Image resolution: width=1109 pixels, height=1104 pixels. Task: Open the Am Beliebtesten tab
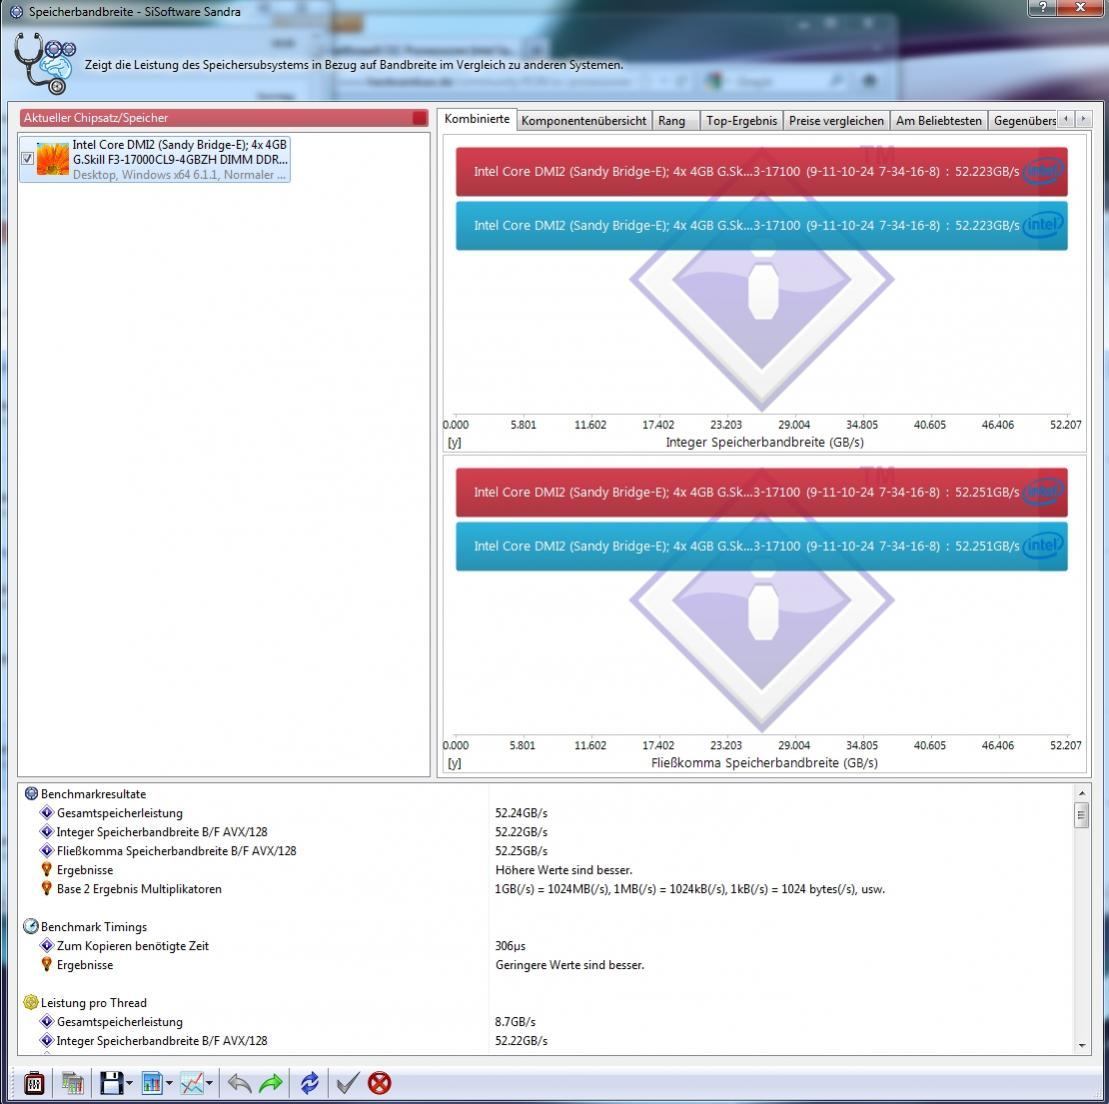939,121
